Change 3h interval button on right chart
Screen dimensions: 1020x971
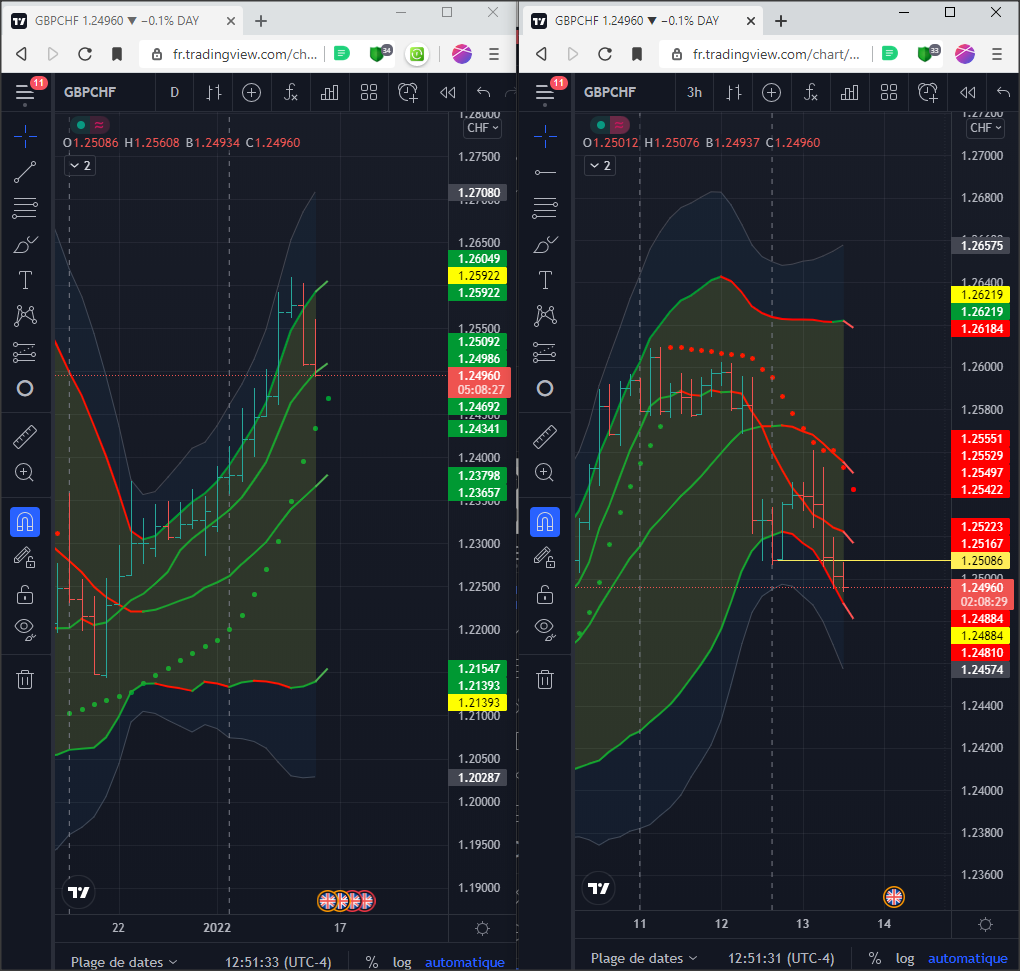(694, 92)
